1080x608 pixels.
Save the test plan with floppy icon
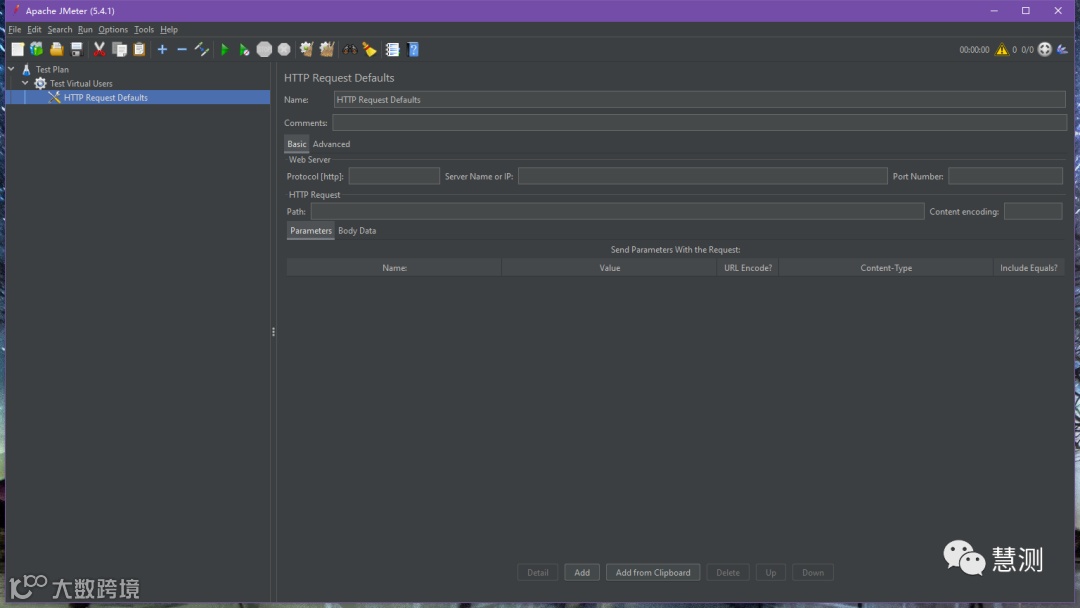click(x=76, y=49)
